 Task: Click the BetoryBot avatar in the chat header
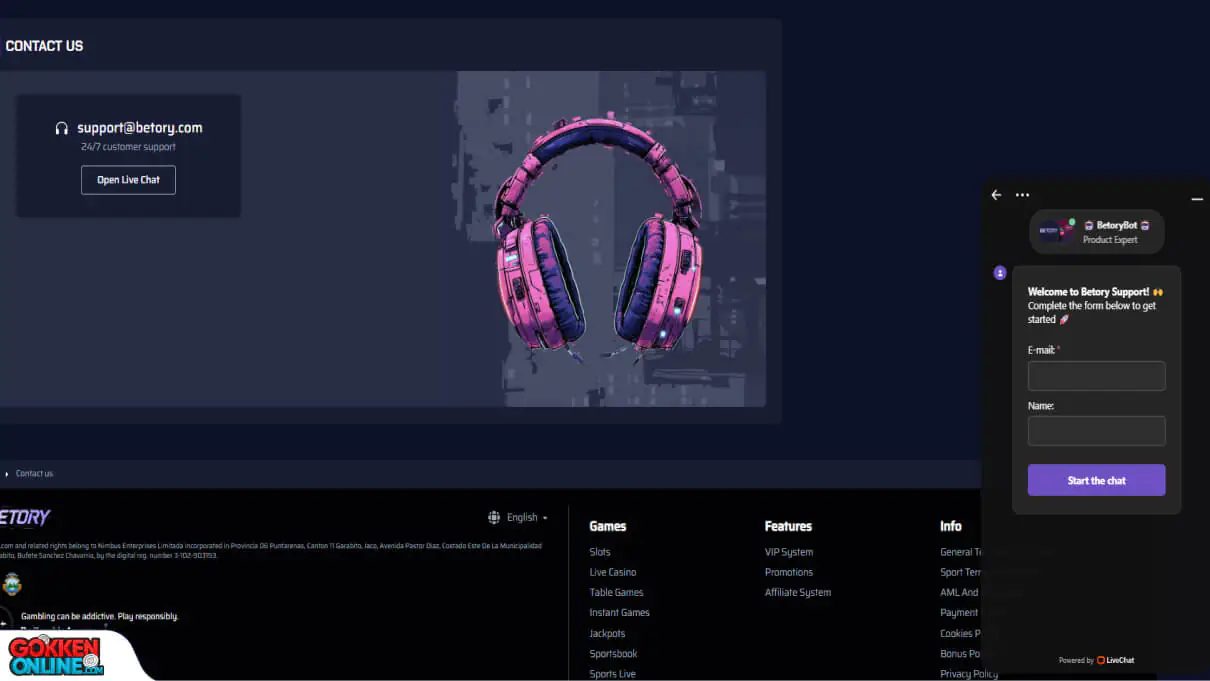(x=1055, y=231)
